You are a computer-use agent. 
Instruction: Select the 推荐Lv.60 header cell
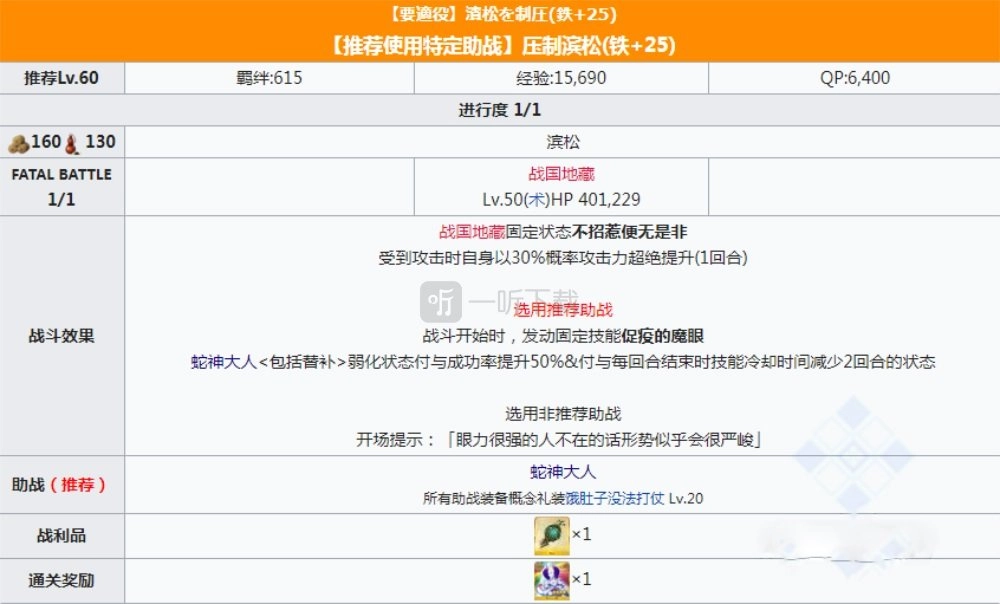(x=62, y=78)
